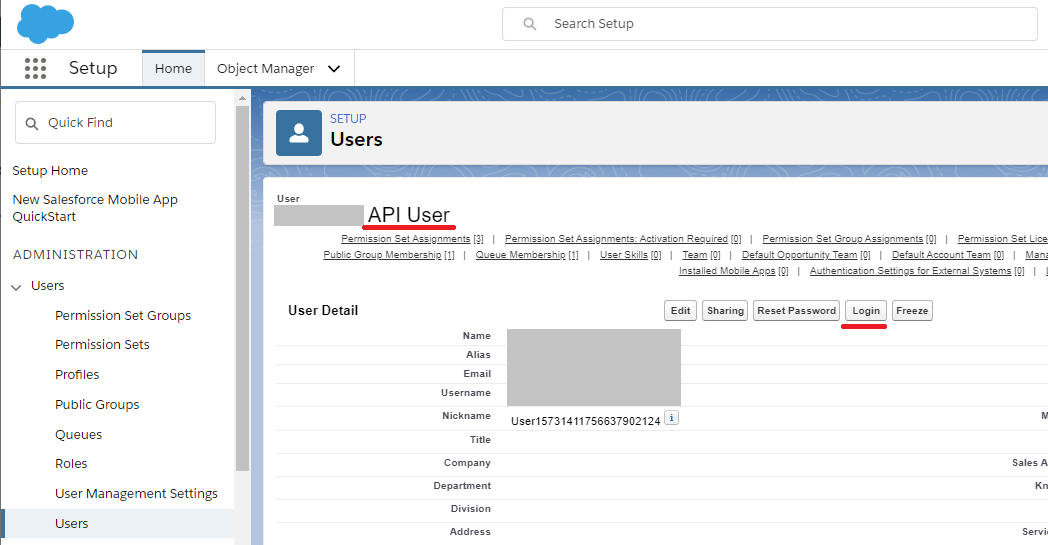This screenshot has height=545, width=1048.
Task: Open Permission Set Groups
Action: pos(123,316)
